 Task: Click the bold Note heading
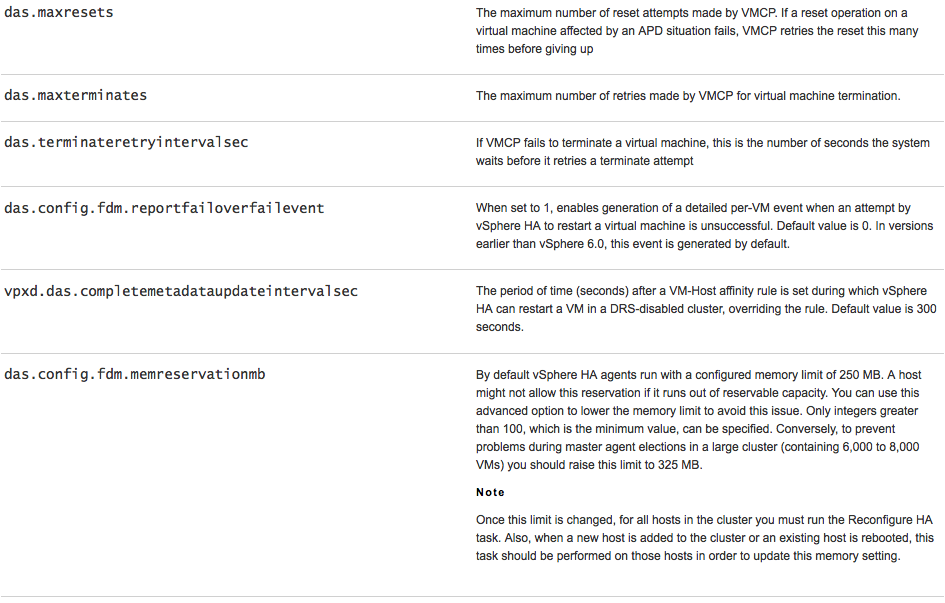tap(490, 492)
